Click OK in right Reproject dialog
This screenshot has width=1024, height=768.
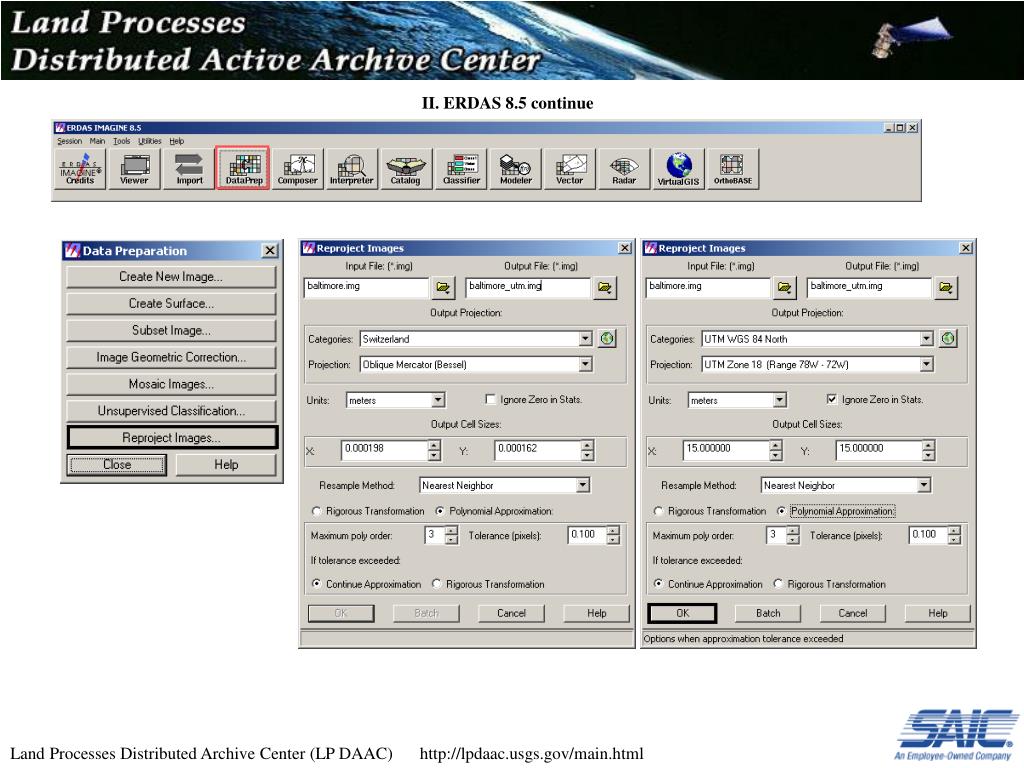(x=682, y=613)
